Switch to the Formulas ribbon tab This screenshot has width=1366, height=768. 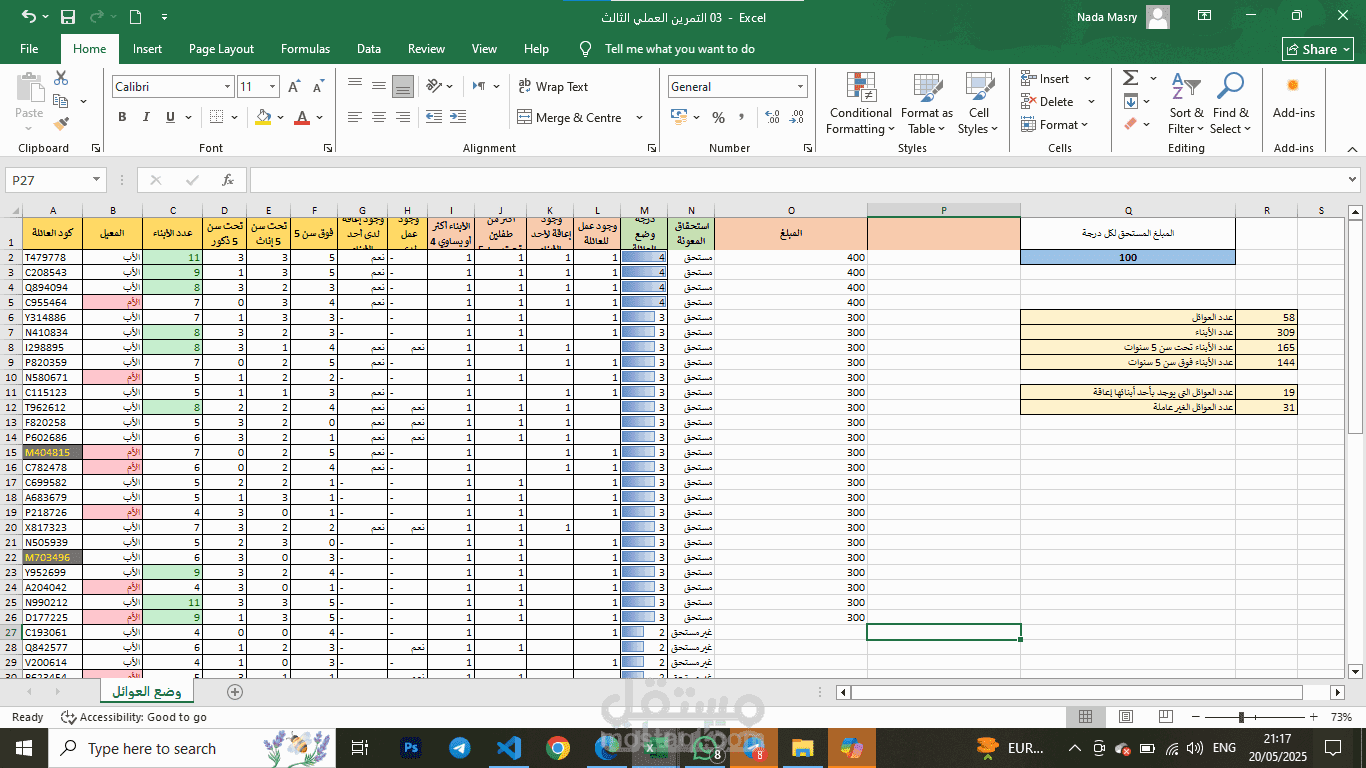(305, 49)
